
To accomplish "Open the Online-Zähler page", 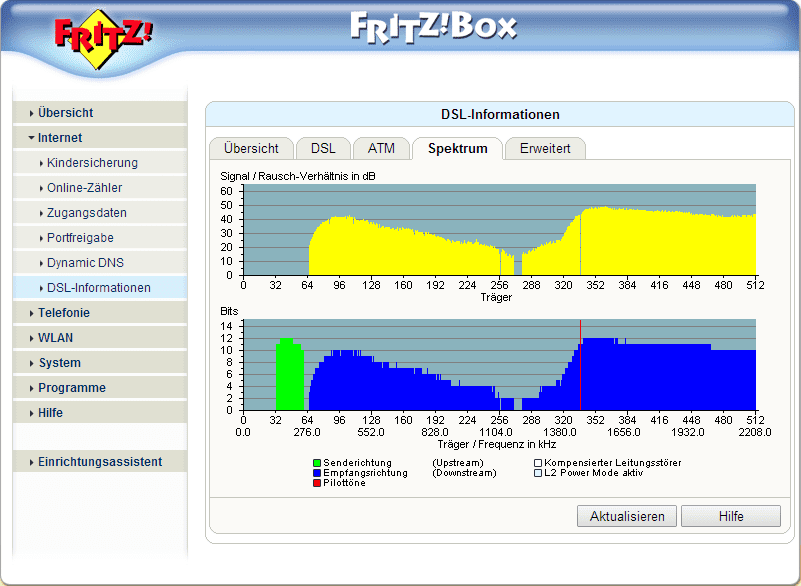I will tap(85, 188).
